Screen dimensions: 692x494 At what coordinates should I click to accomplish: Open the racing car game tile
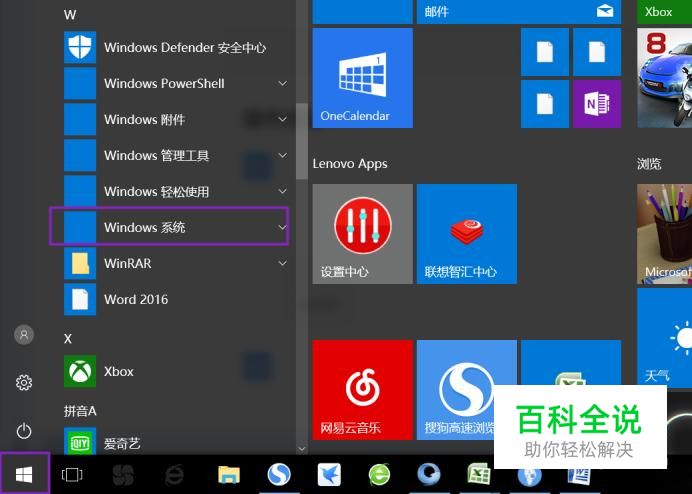tap(665, 78)
